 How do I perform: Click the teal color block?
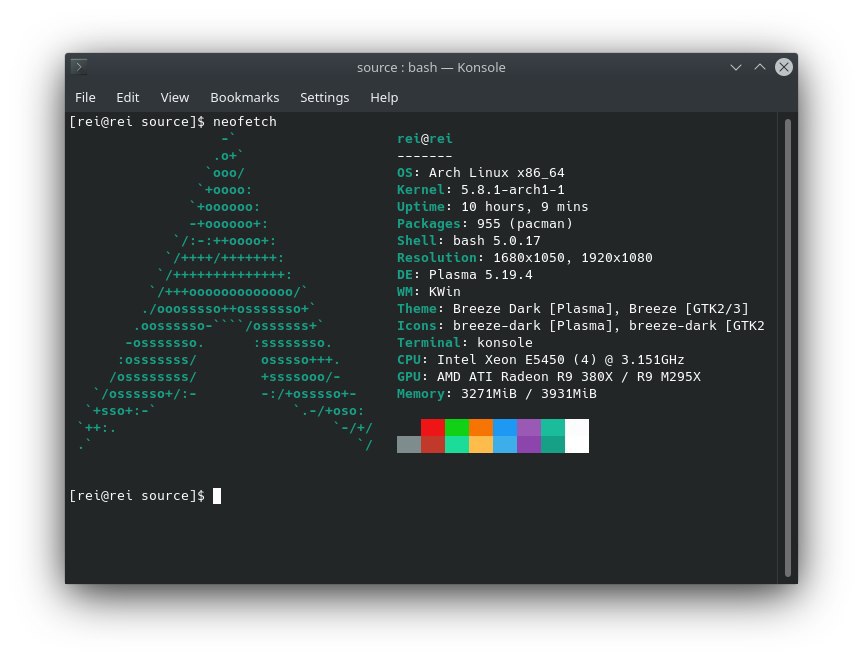pyautogui.click(x=553, y=428)
